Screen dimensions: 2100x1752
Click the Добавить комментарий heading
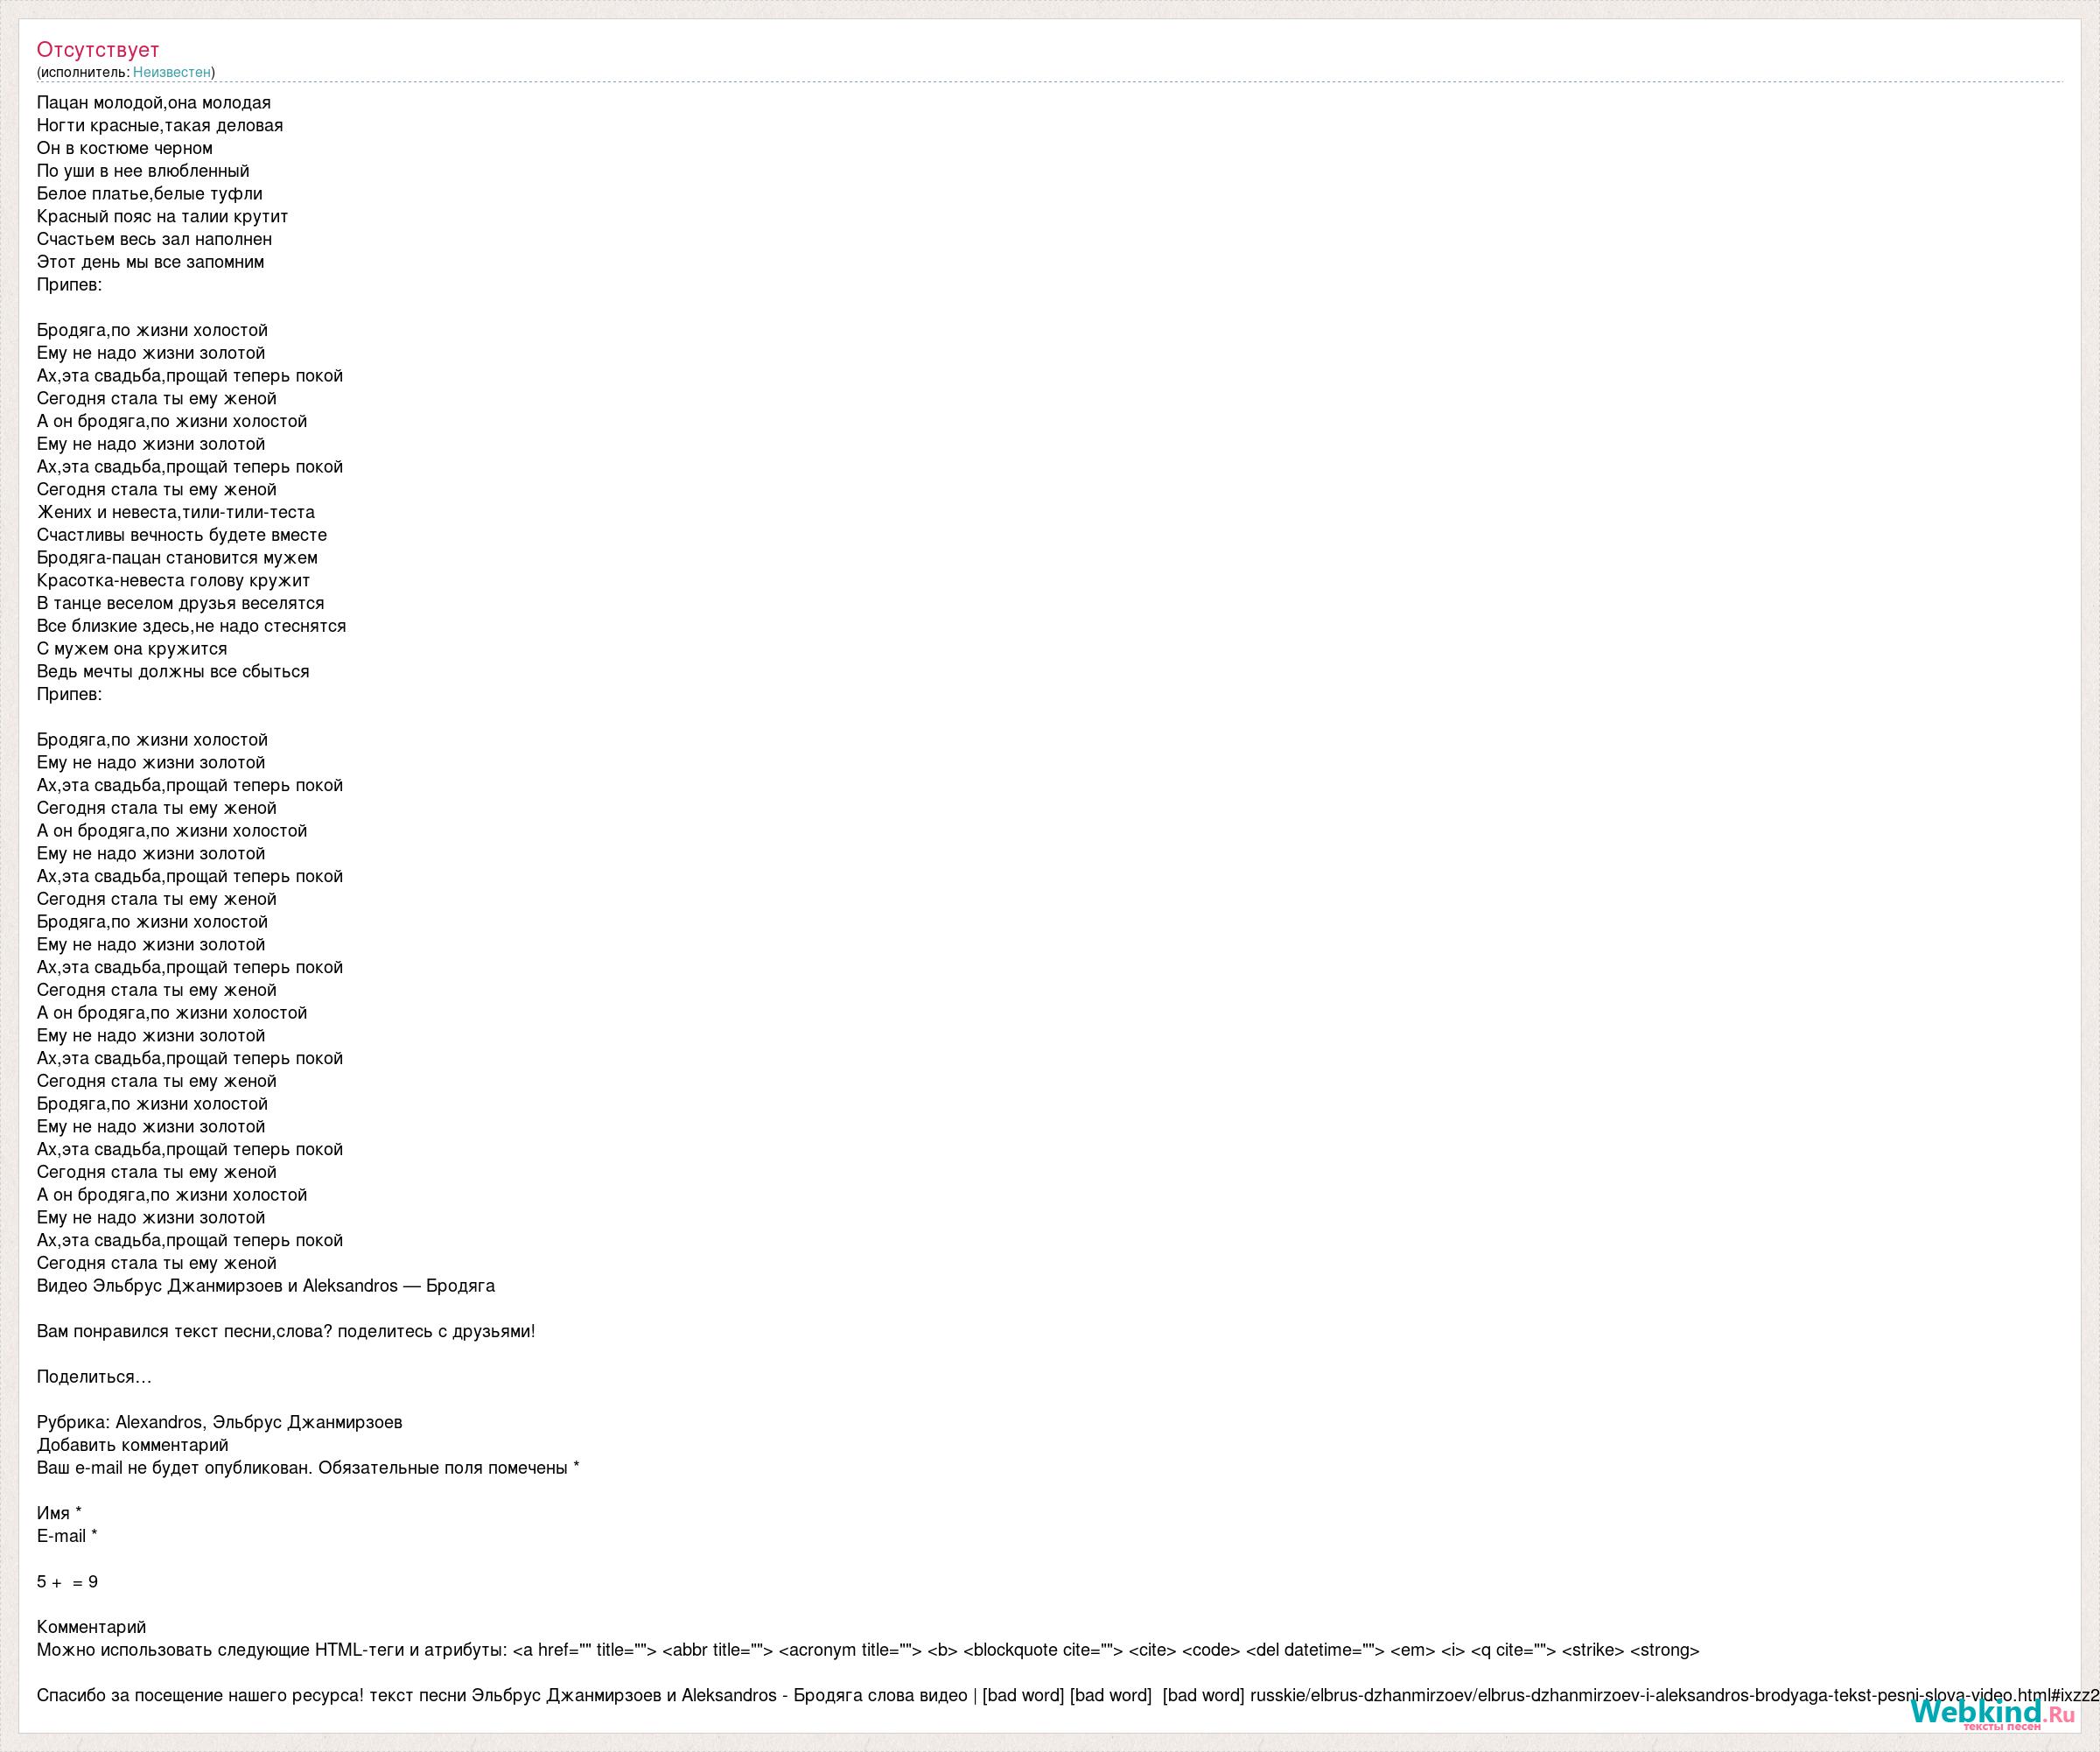[132, 1445]
